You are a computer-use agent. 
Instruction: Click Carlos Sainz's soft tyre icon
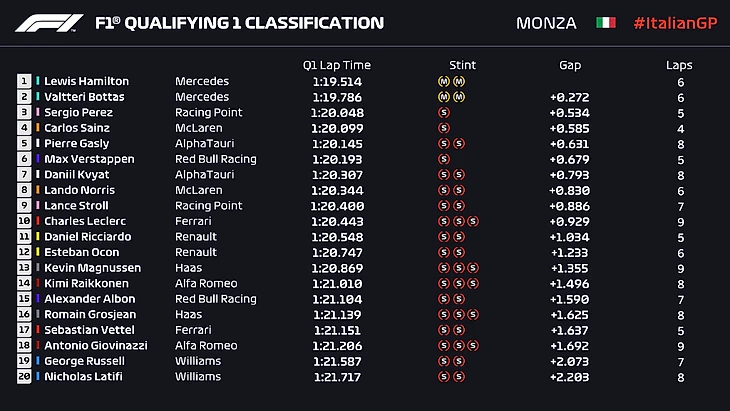click(x=444, y=128)
